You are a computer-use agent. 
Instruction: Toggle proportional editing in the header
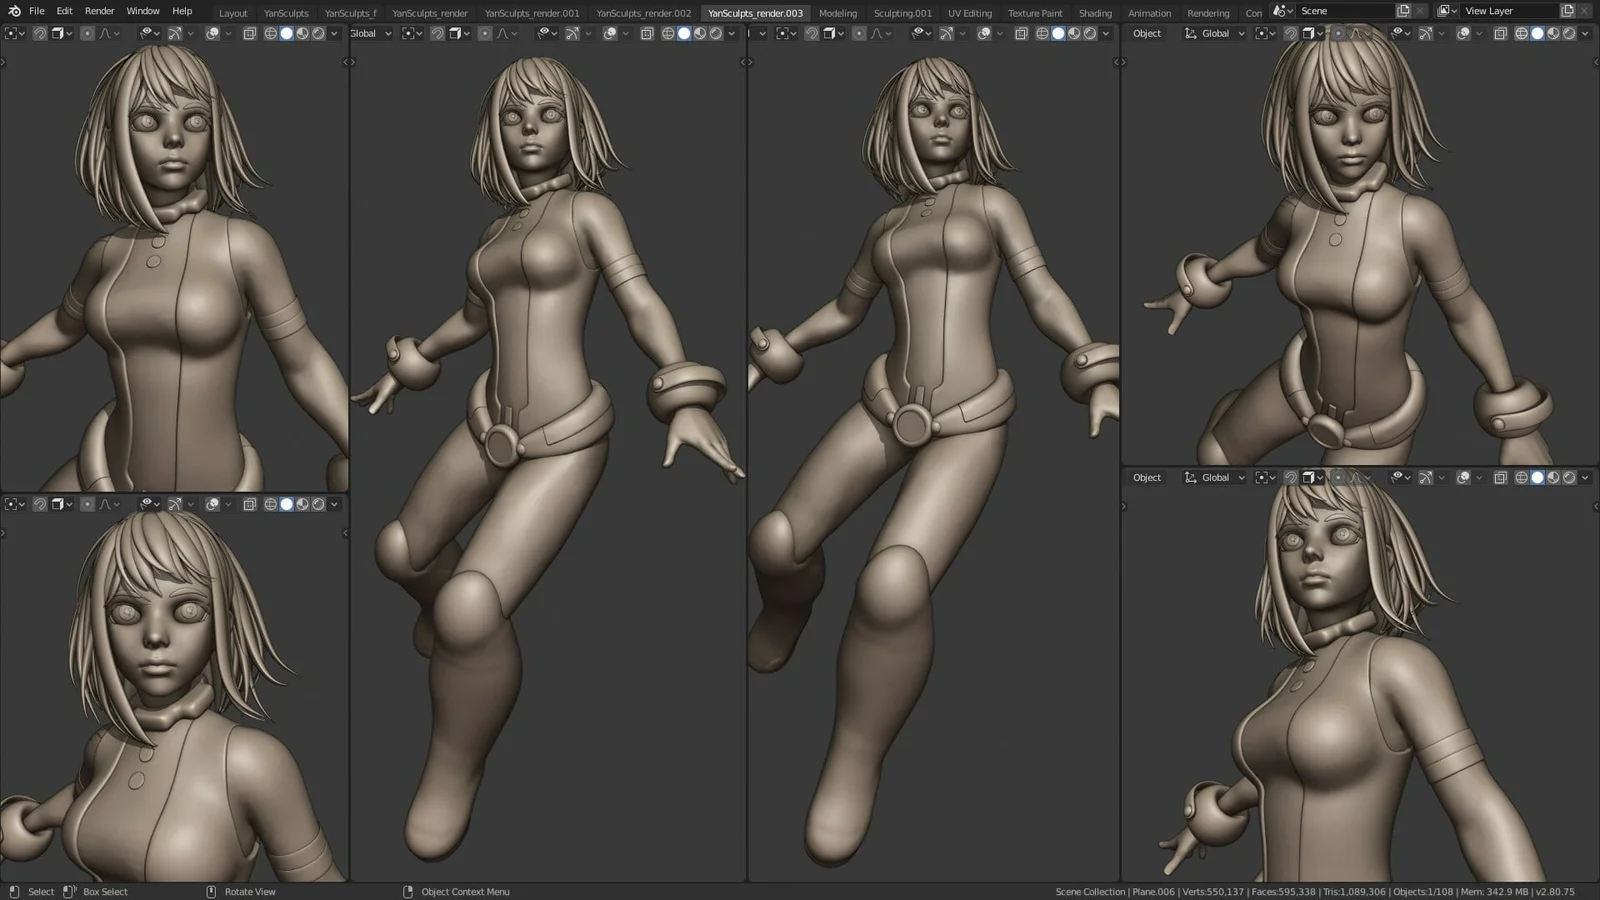1339,33
